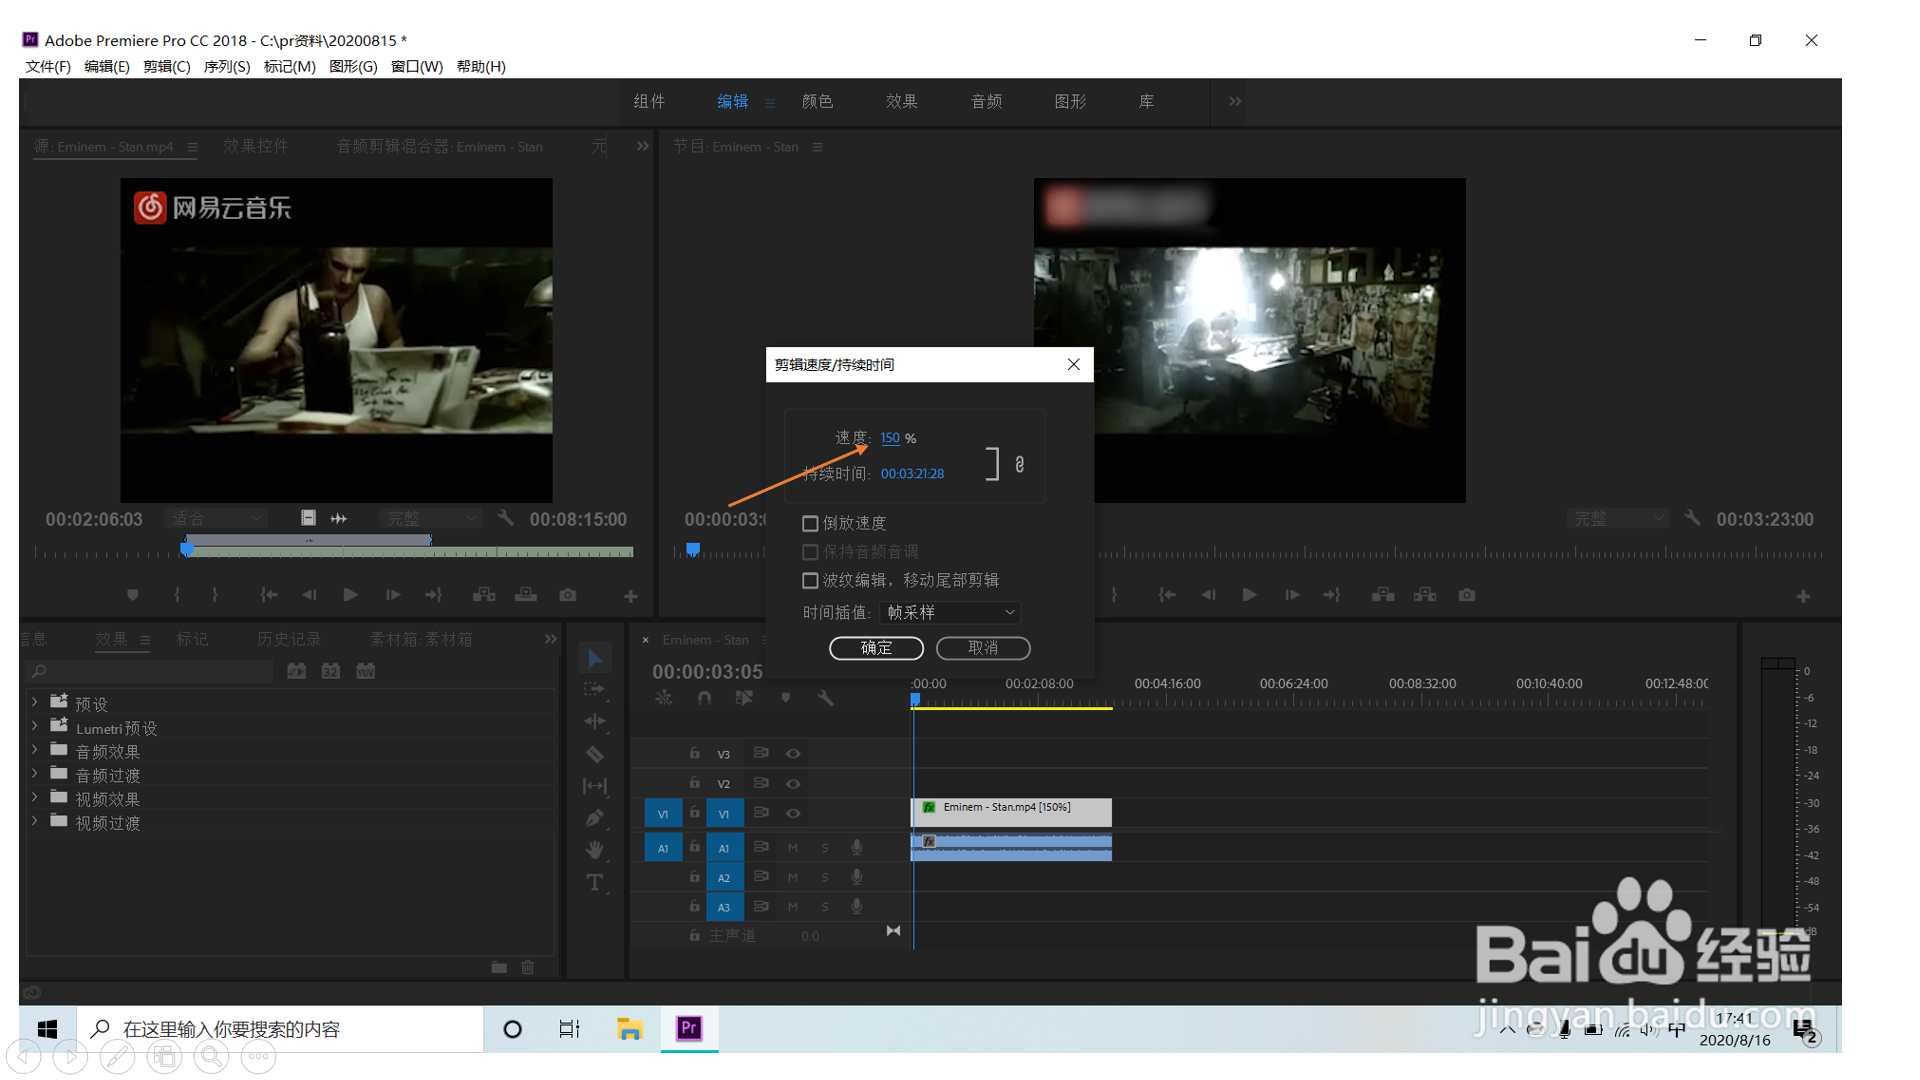The height and width of the screenshot is (1080, 1920).
Task: Close the 剪辑速度/持续时间 dialog
Action: [1073, 365]
